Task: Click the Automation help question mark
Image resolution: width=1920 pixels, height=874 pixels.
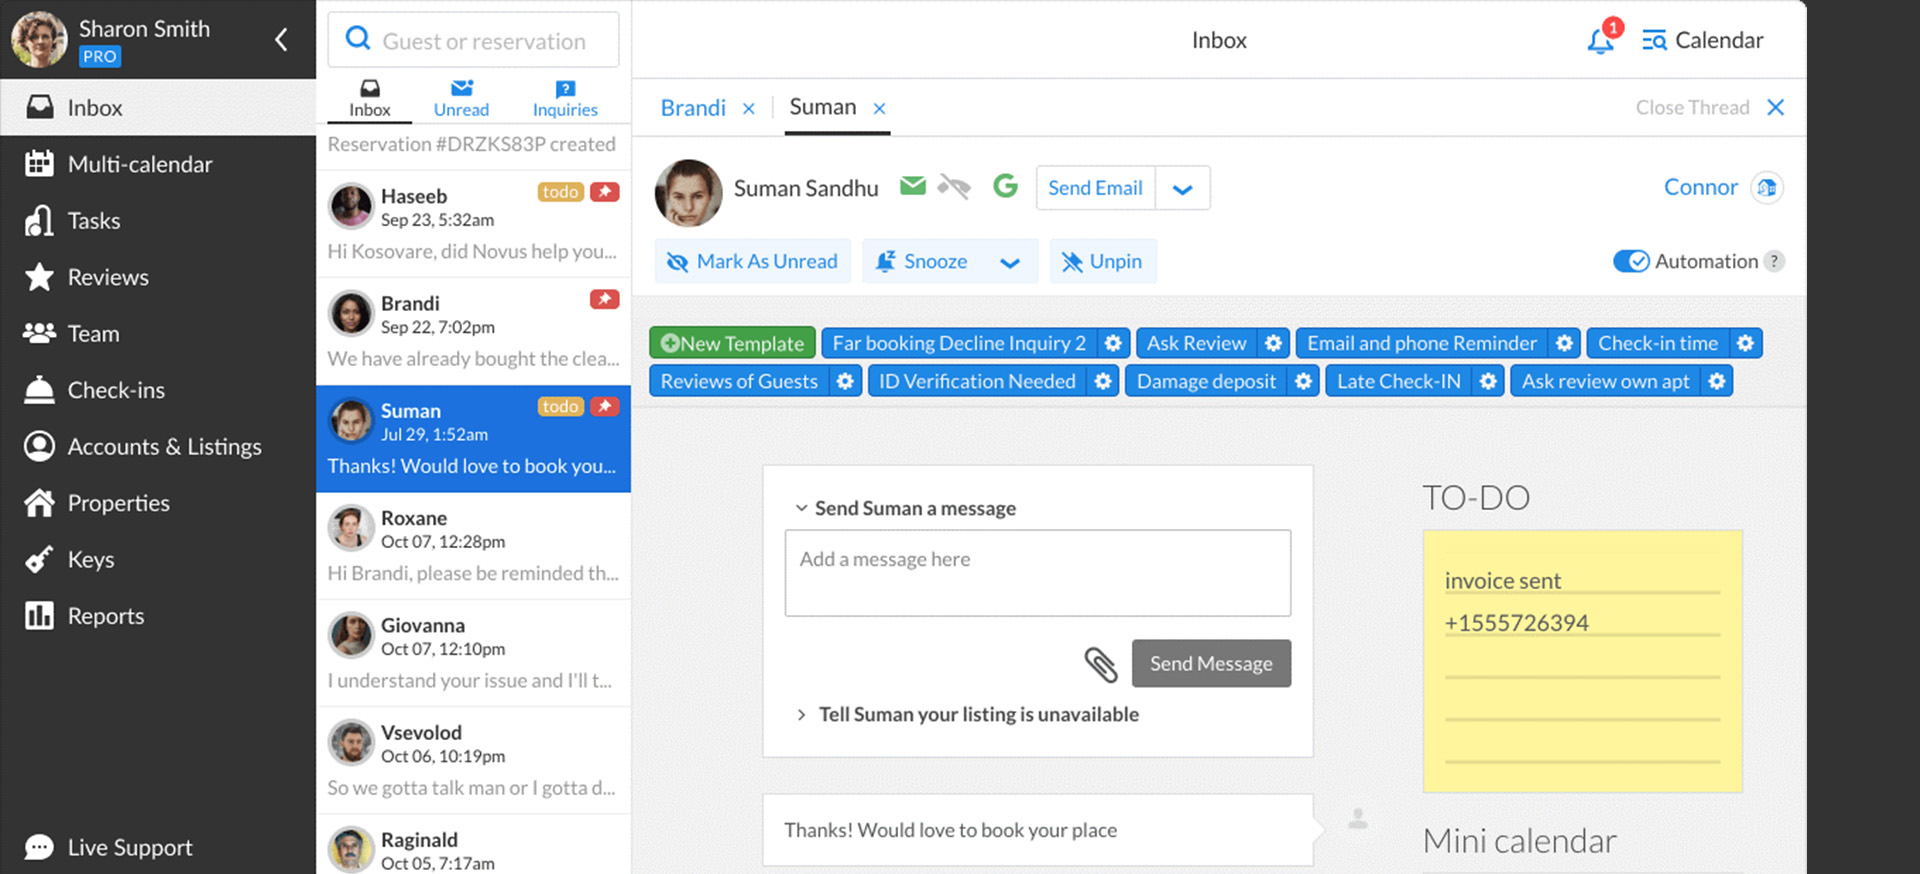Action: [x=1774, y=261]
